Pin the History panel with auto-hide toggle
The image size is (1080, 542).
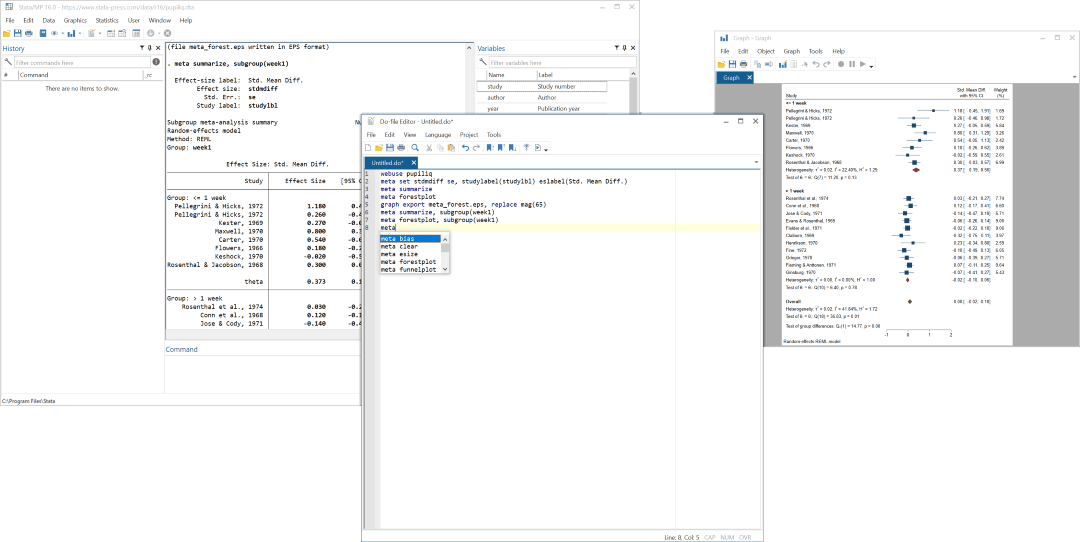pyautogui.click(x=148, y=48)
